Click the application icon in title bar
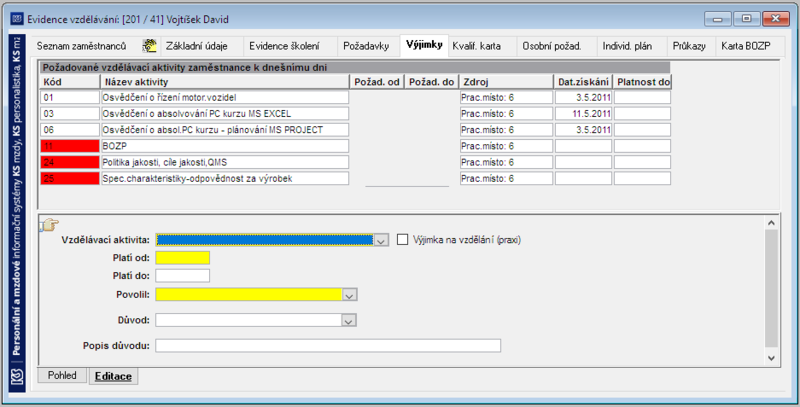Viewport: 800px width, 407px height. (x=17, y=19)
